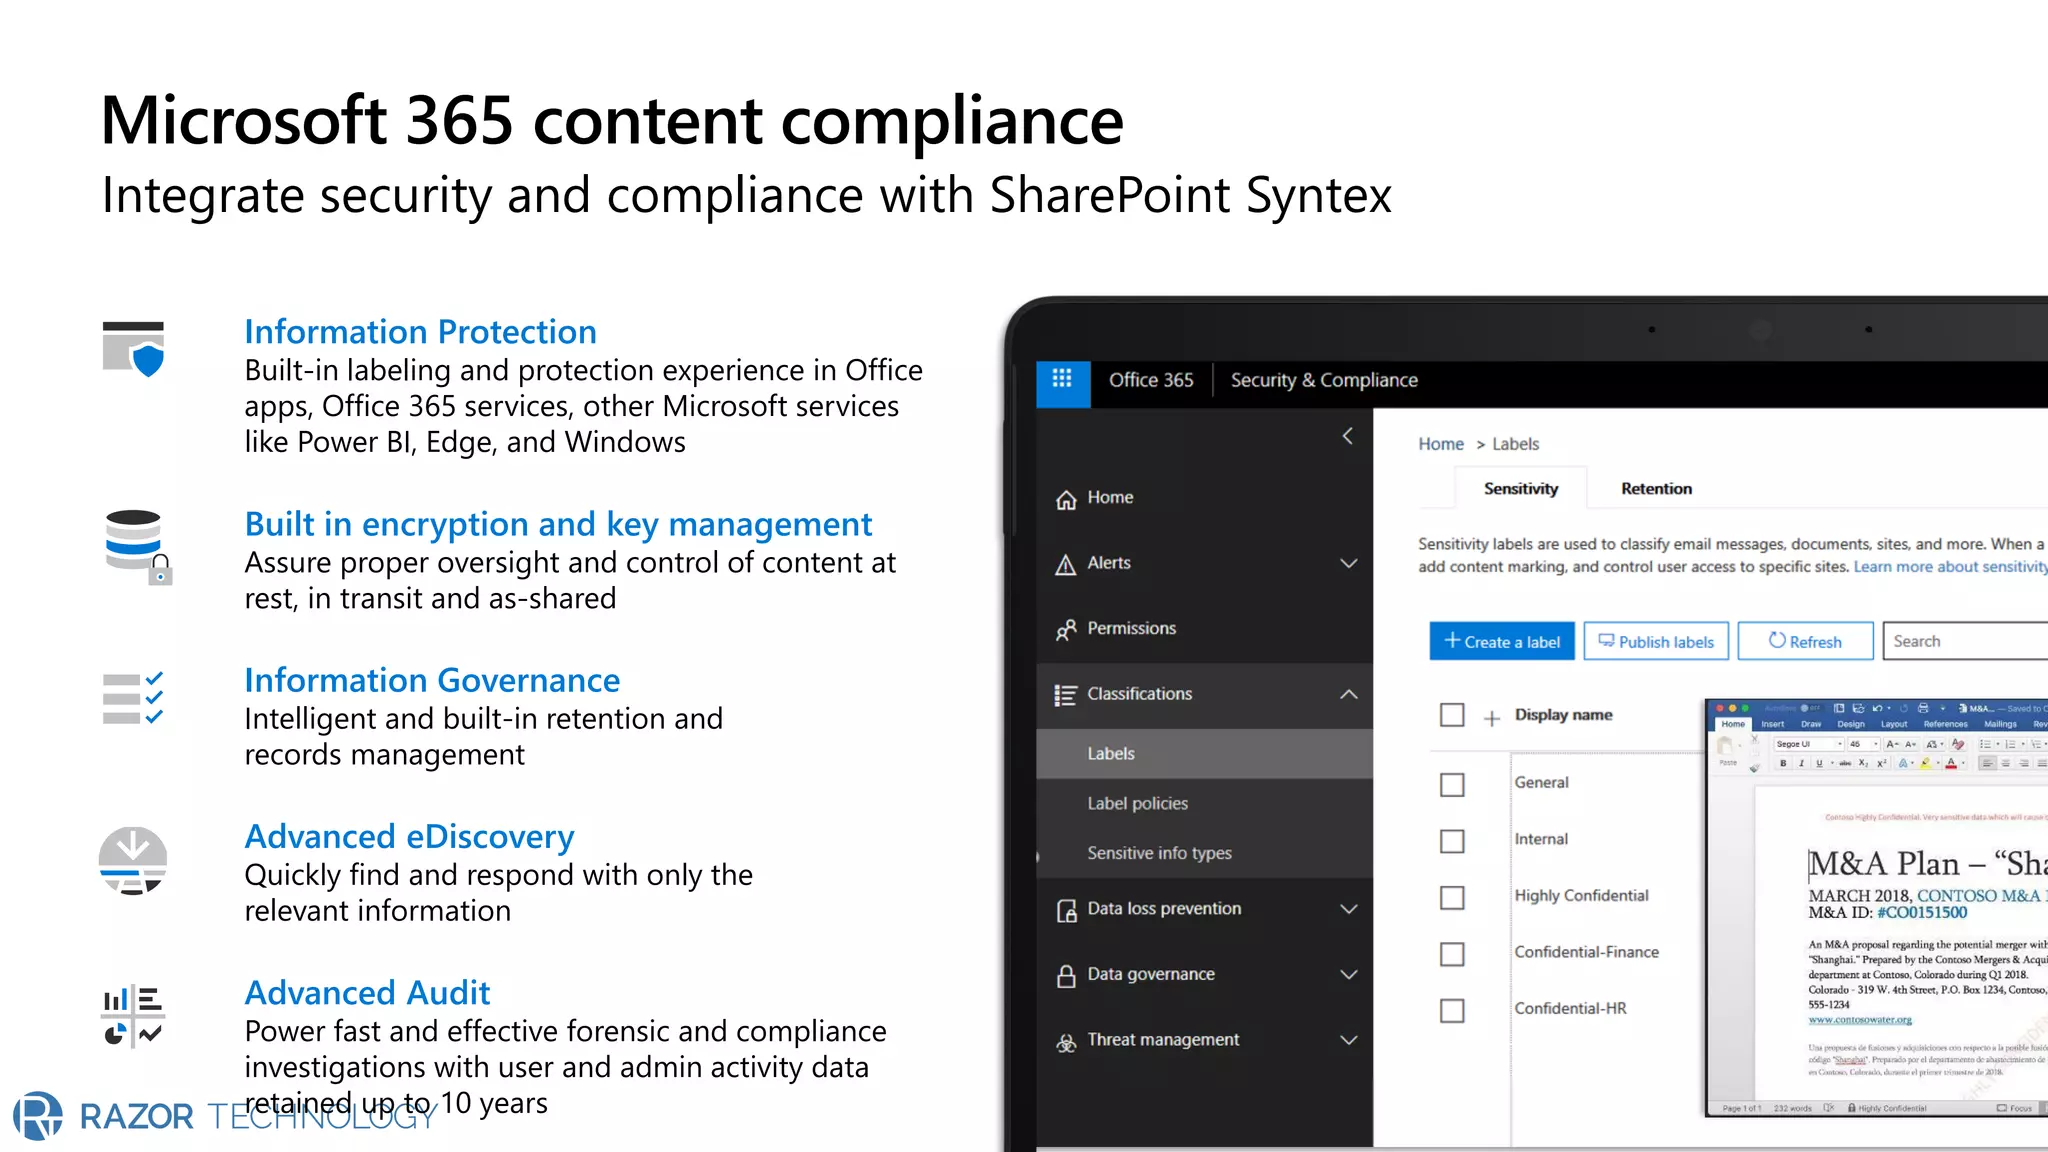Click the Data governance padlock icon

[x=1066, y=976]
